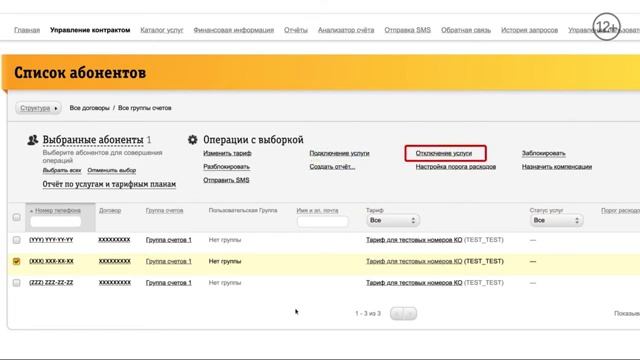Check the (ZZZ) ZZZ-ZZ-ZZ row checkbox

tap(16, 282)
